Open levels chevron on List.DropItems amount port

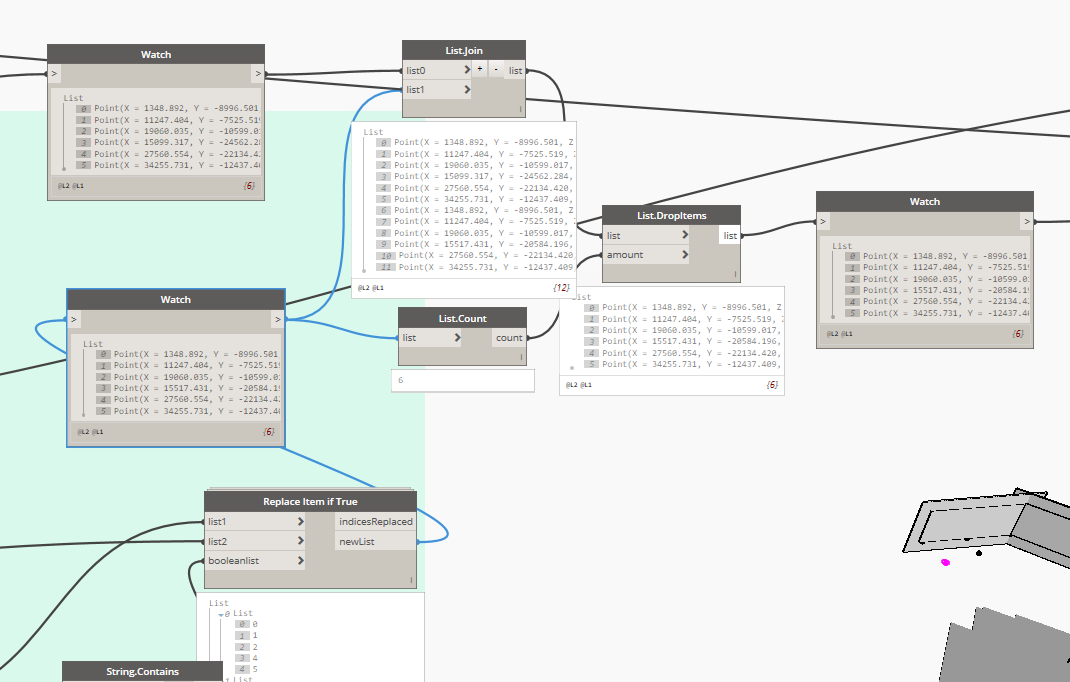point(685,255)
